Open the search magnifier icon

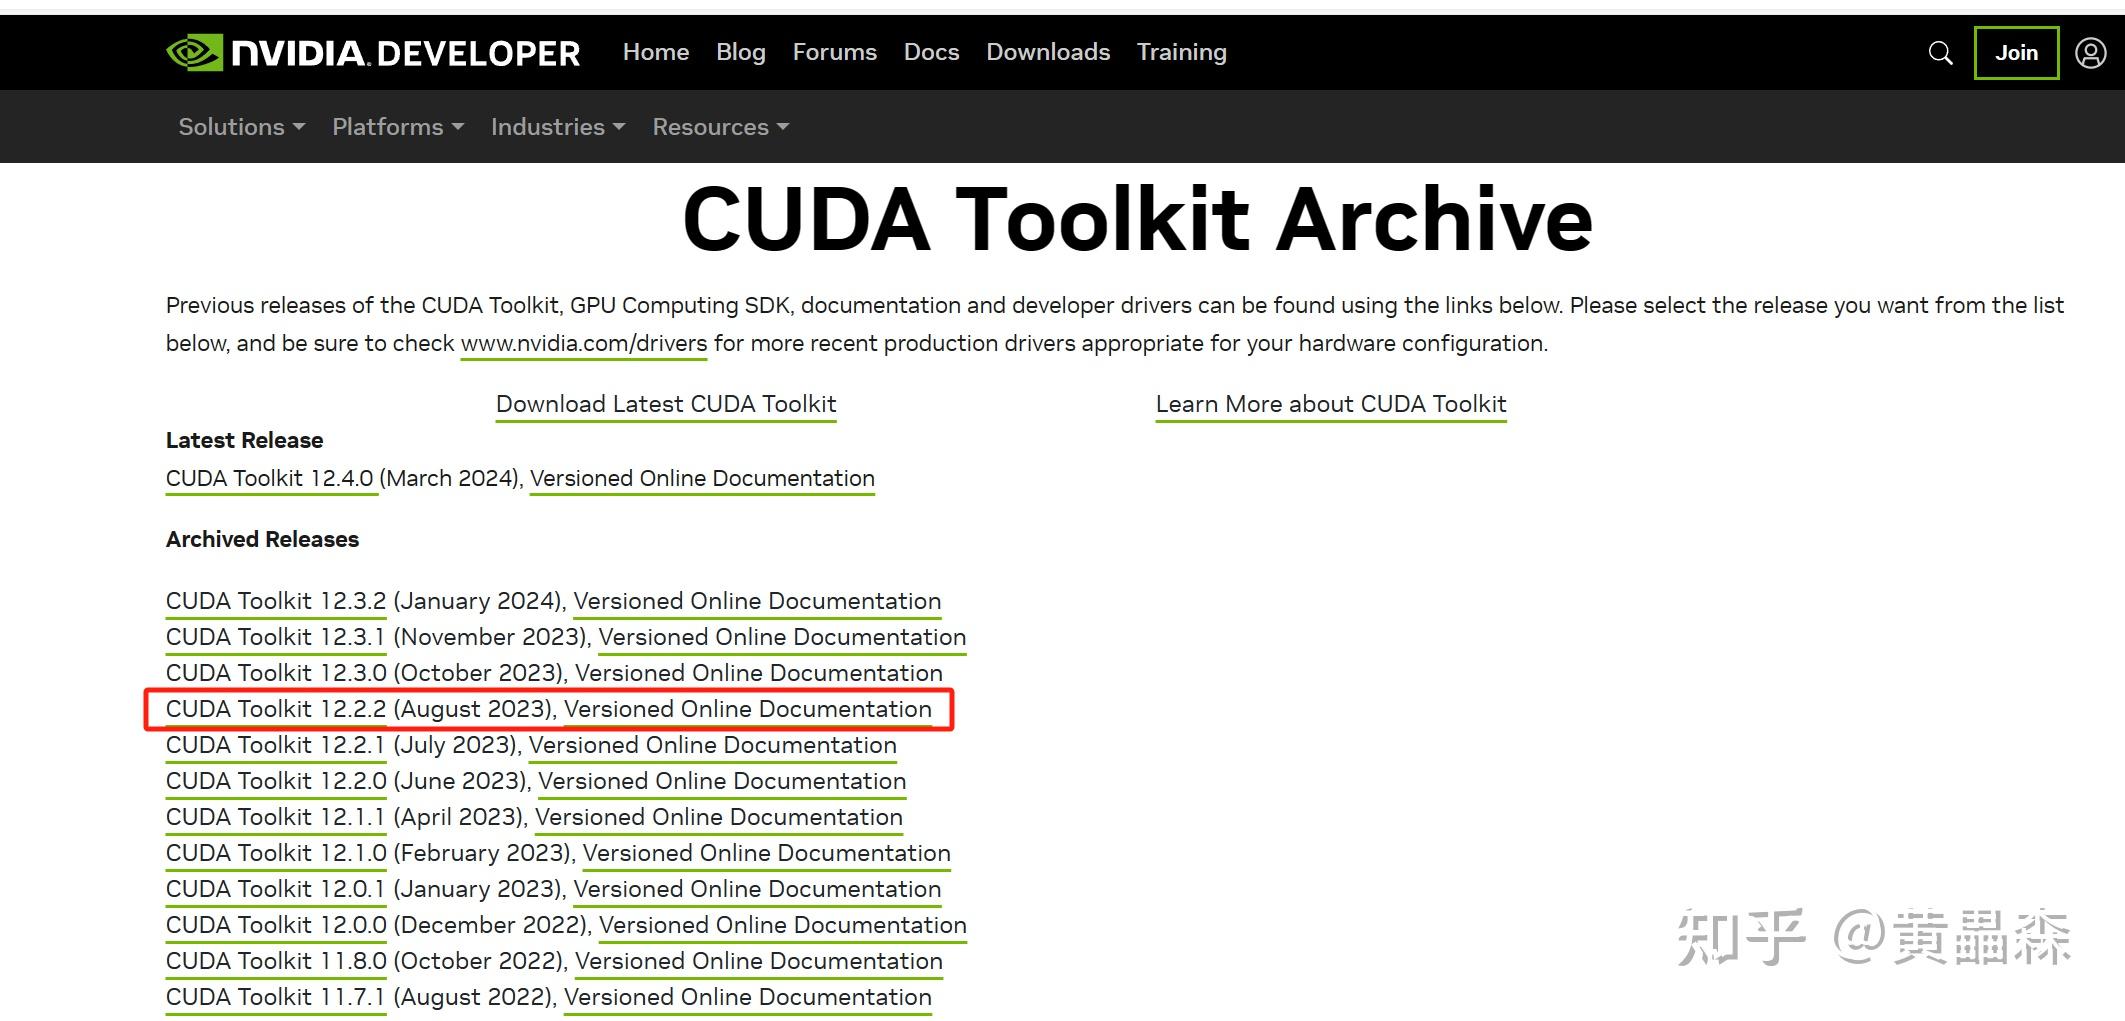(1940, 53)
